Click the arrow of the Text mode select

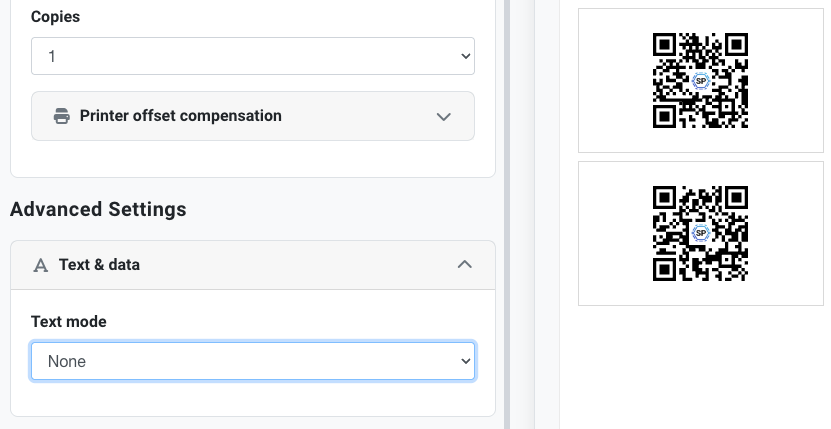466,361
